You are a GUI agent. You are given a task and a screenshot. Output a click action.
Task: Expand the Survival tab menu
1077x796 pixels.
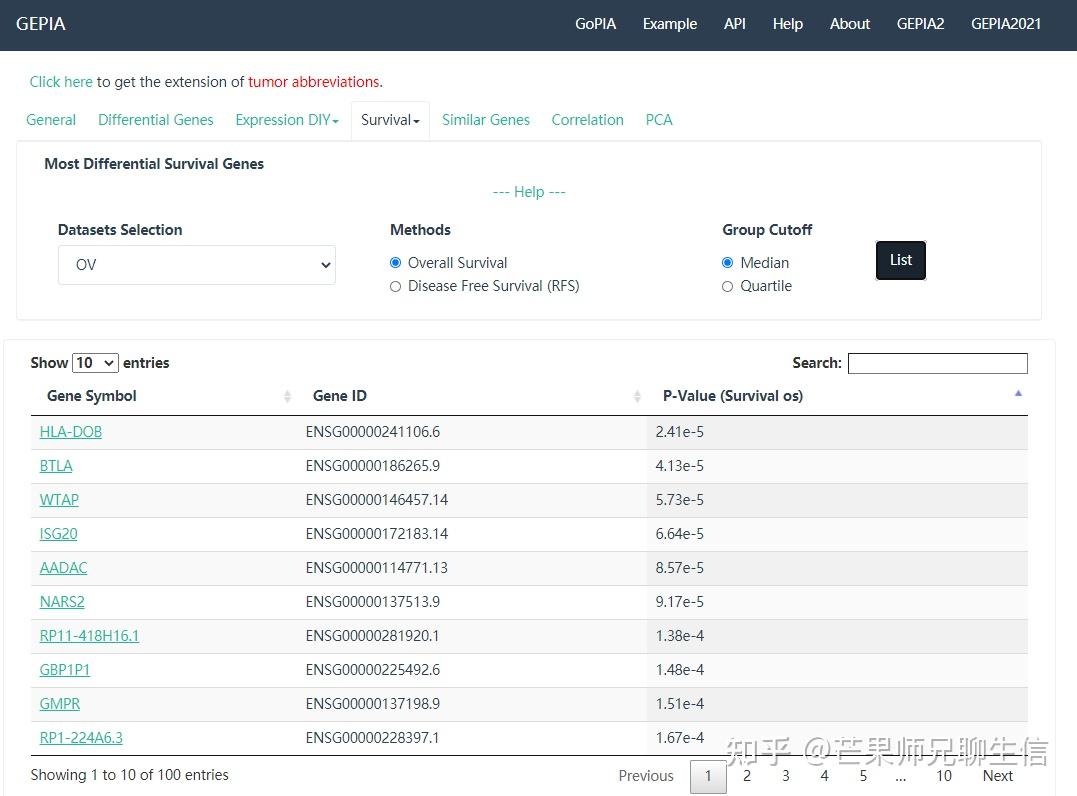(390, 120)
